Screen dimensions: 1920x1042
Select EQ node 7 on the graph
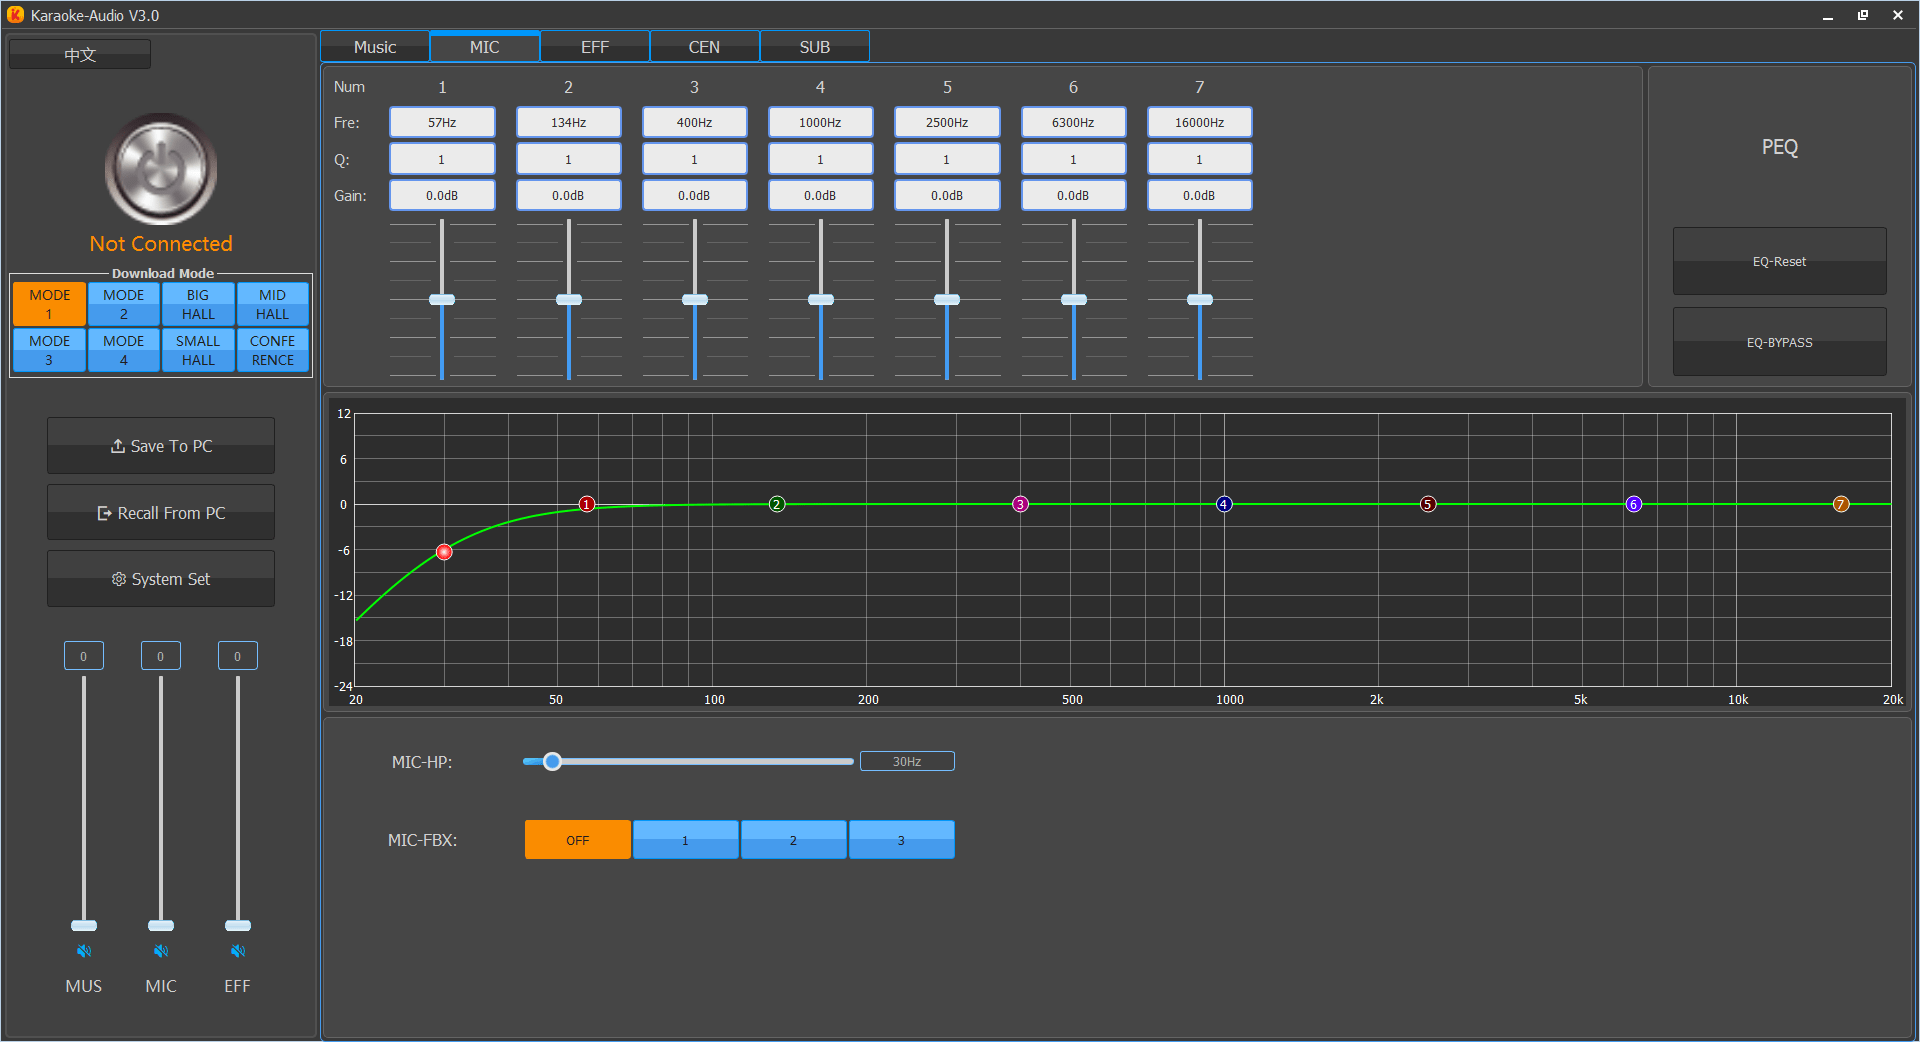click(1841, 504)
